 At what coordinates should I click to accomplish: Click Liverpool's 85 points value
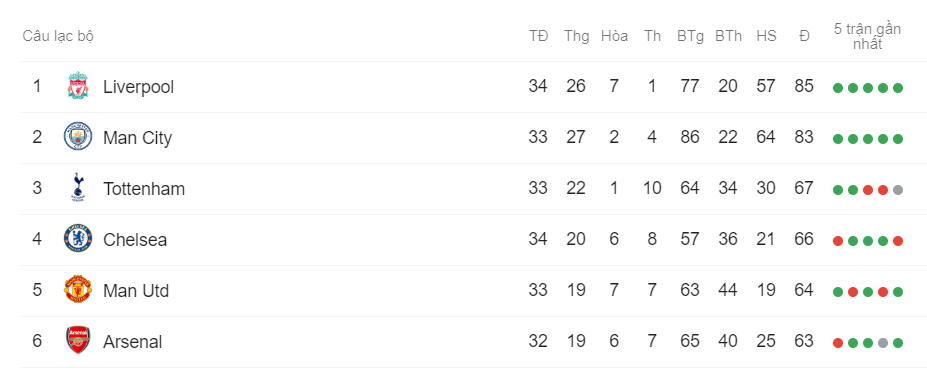(804, 86)
